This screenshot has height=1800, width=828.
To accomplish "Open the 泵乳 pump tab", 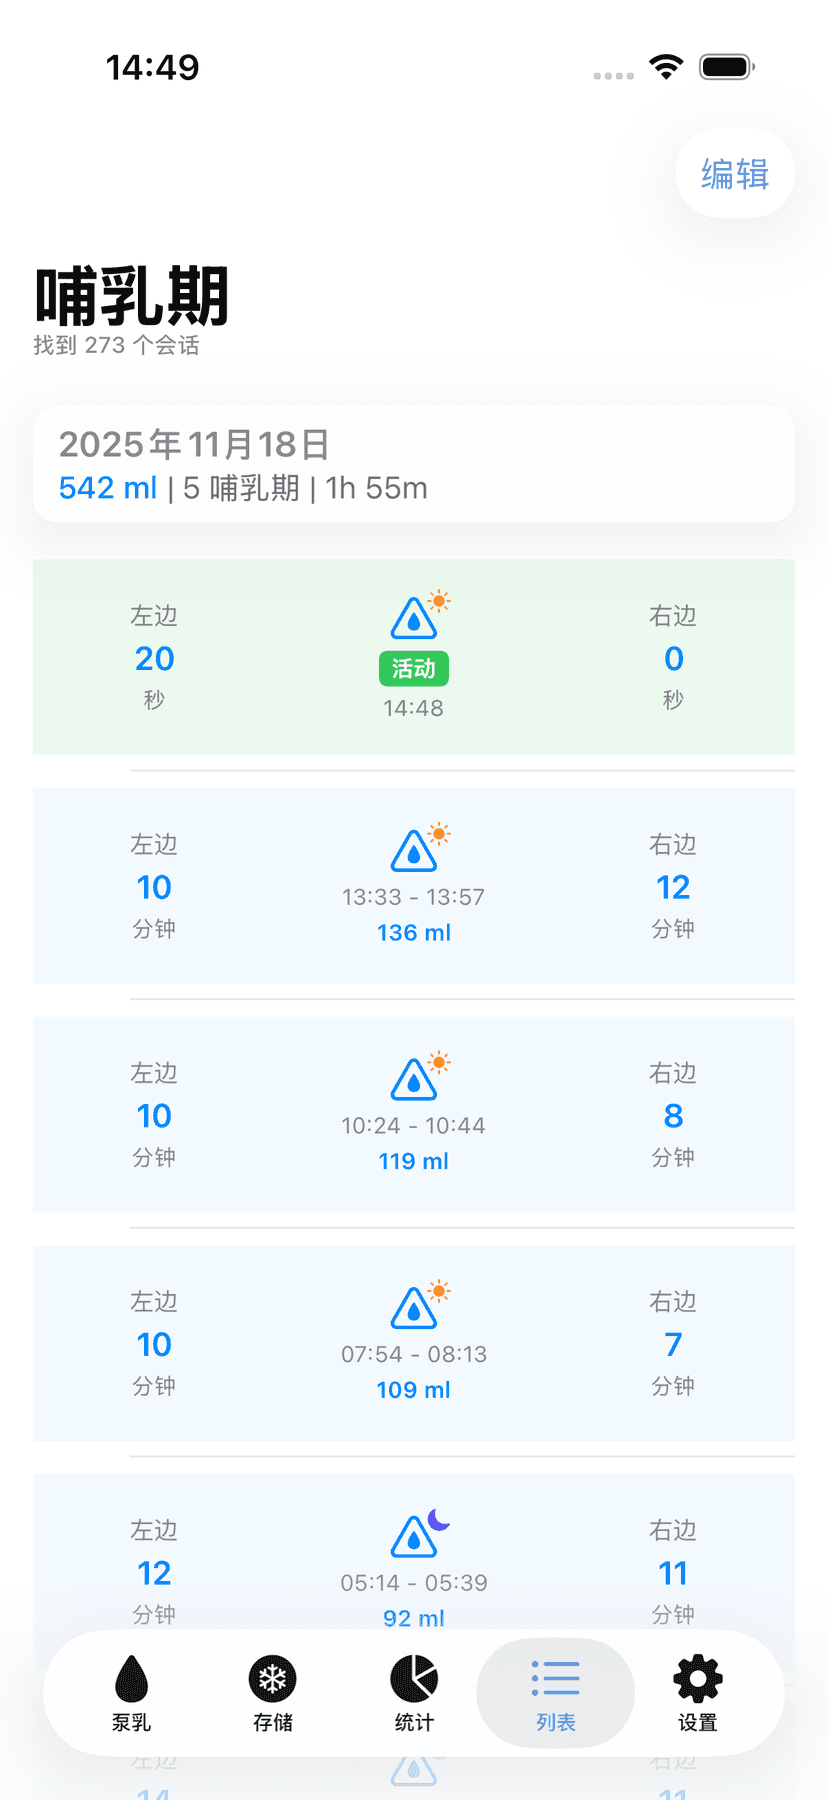I will pyautogui.click(x=131, y=1692).
